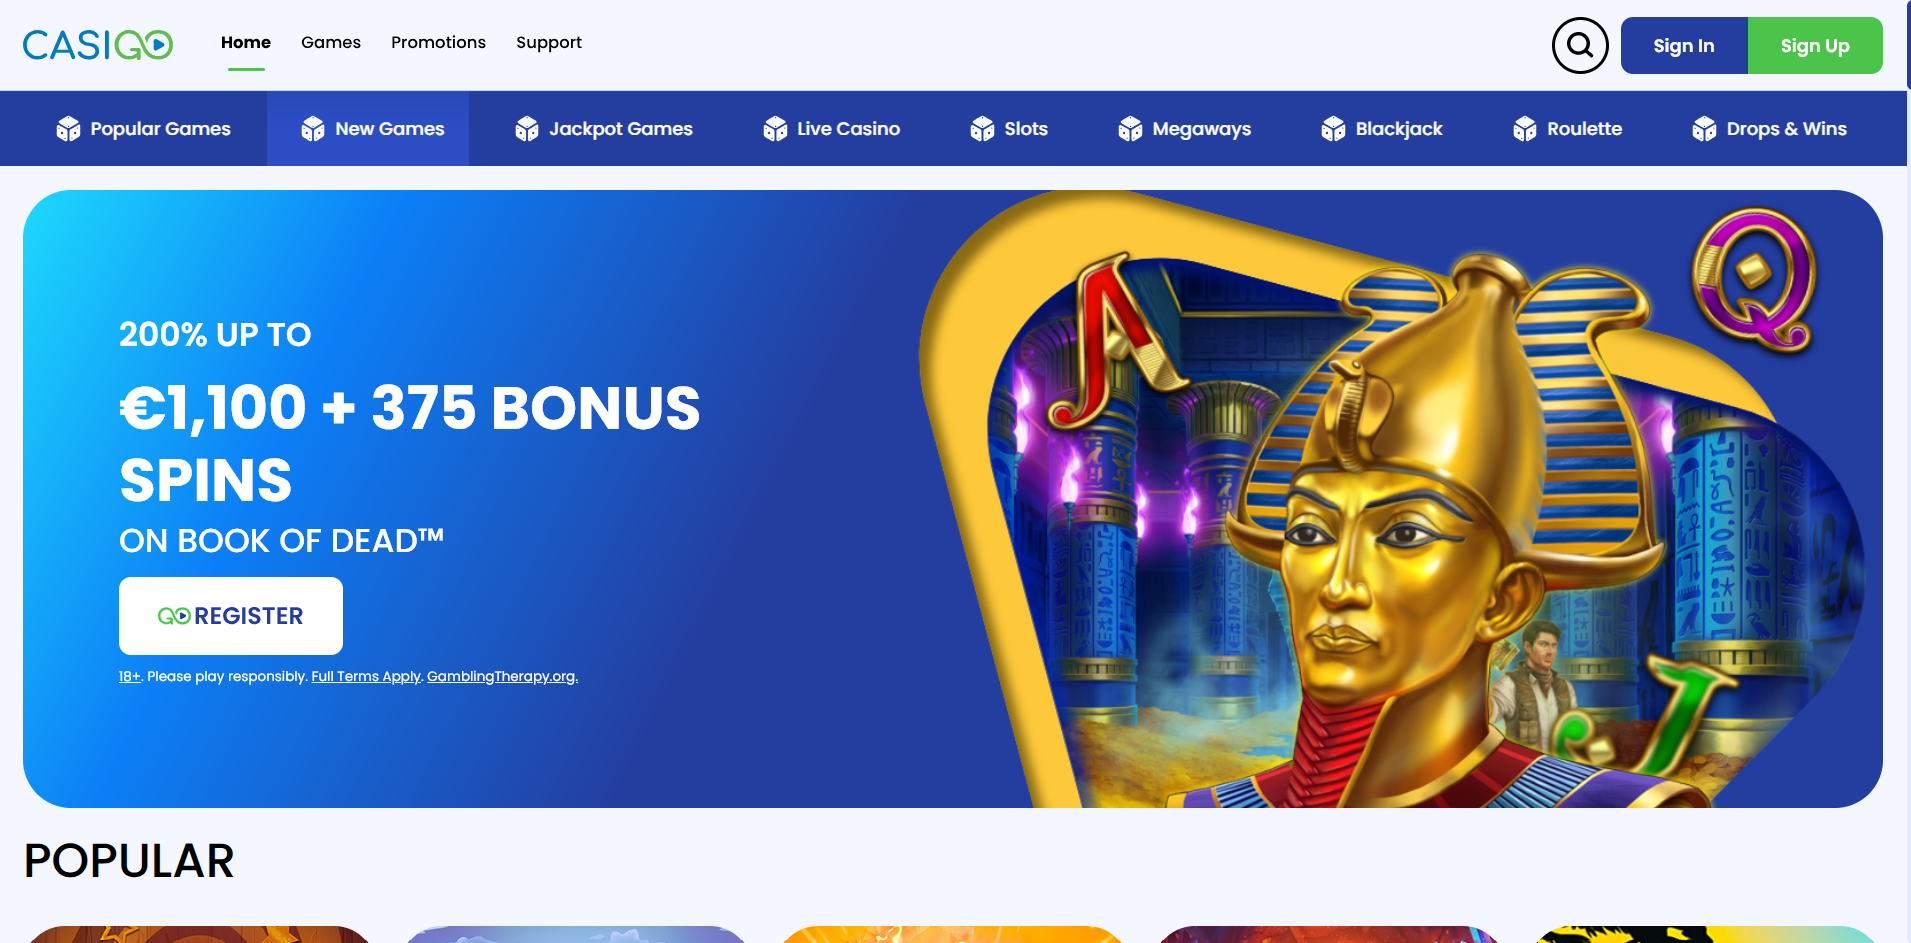
Task: Click the dice icon beside Live Casino
Action: [775, 129]
